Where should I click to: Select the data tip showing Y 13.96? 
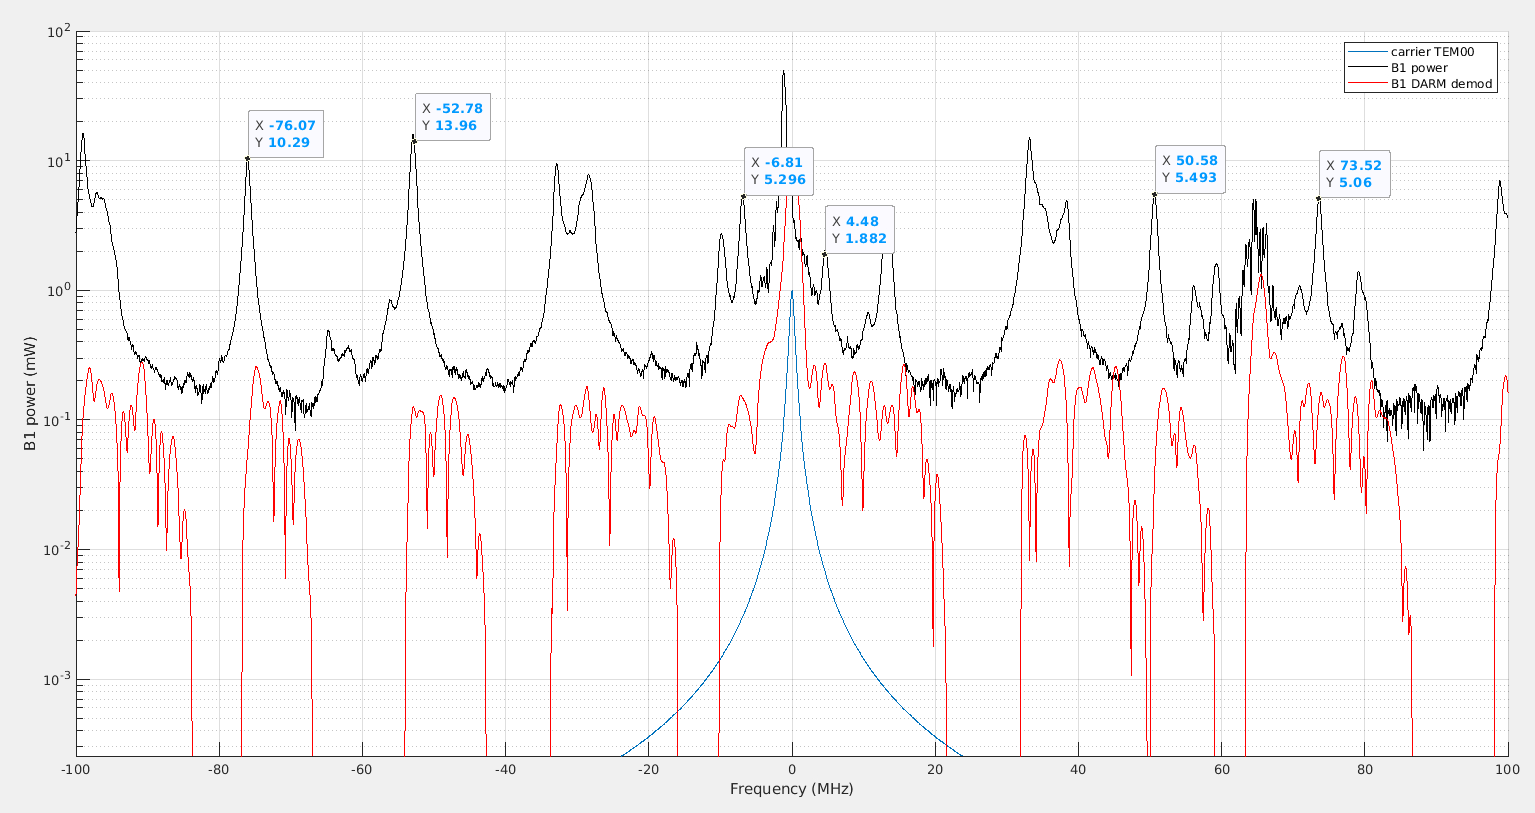click(x=452, y=117)
